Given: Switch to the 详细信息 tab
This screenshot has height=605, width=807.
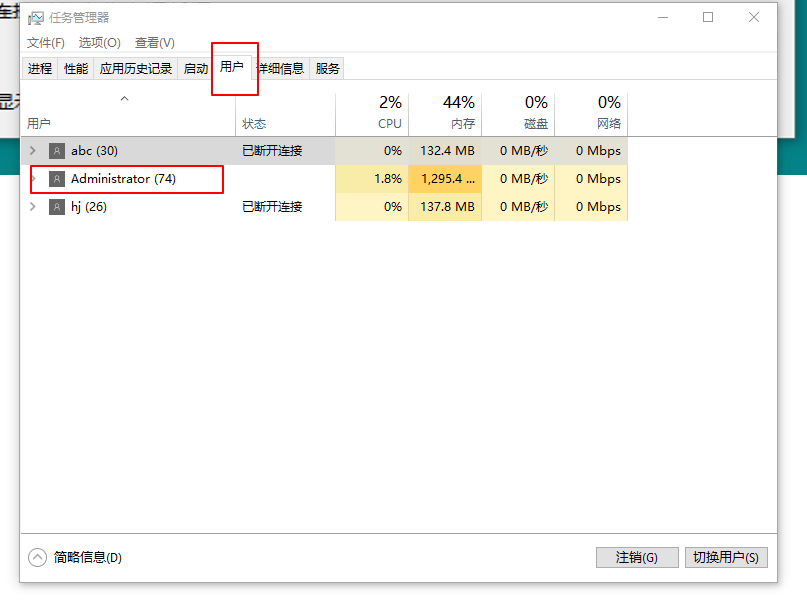Looking at the screenshot, I should [281, 68].
